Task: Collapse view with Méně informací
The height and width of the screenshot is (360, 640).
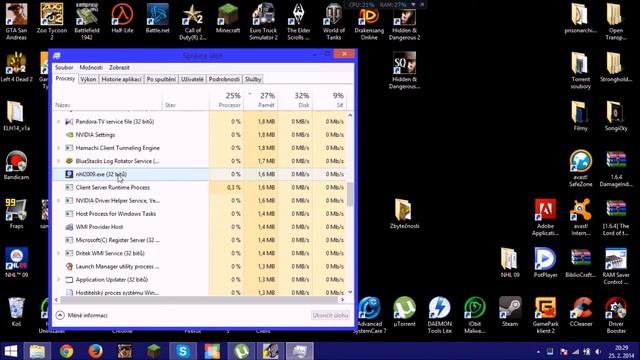Action: coord(82,316)
